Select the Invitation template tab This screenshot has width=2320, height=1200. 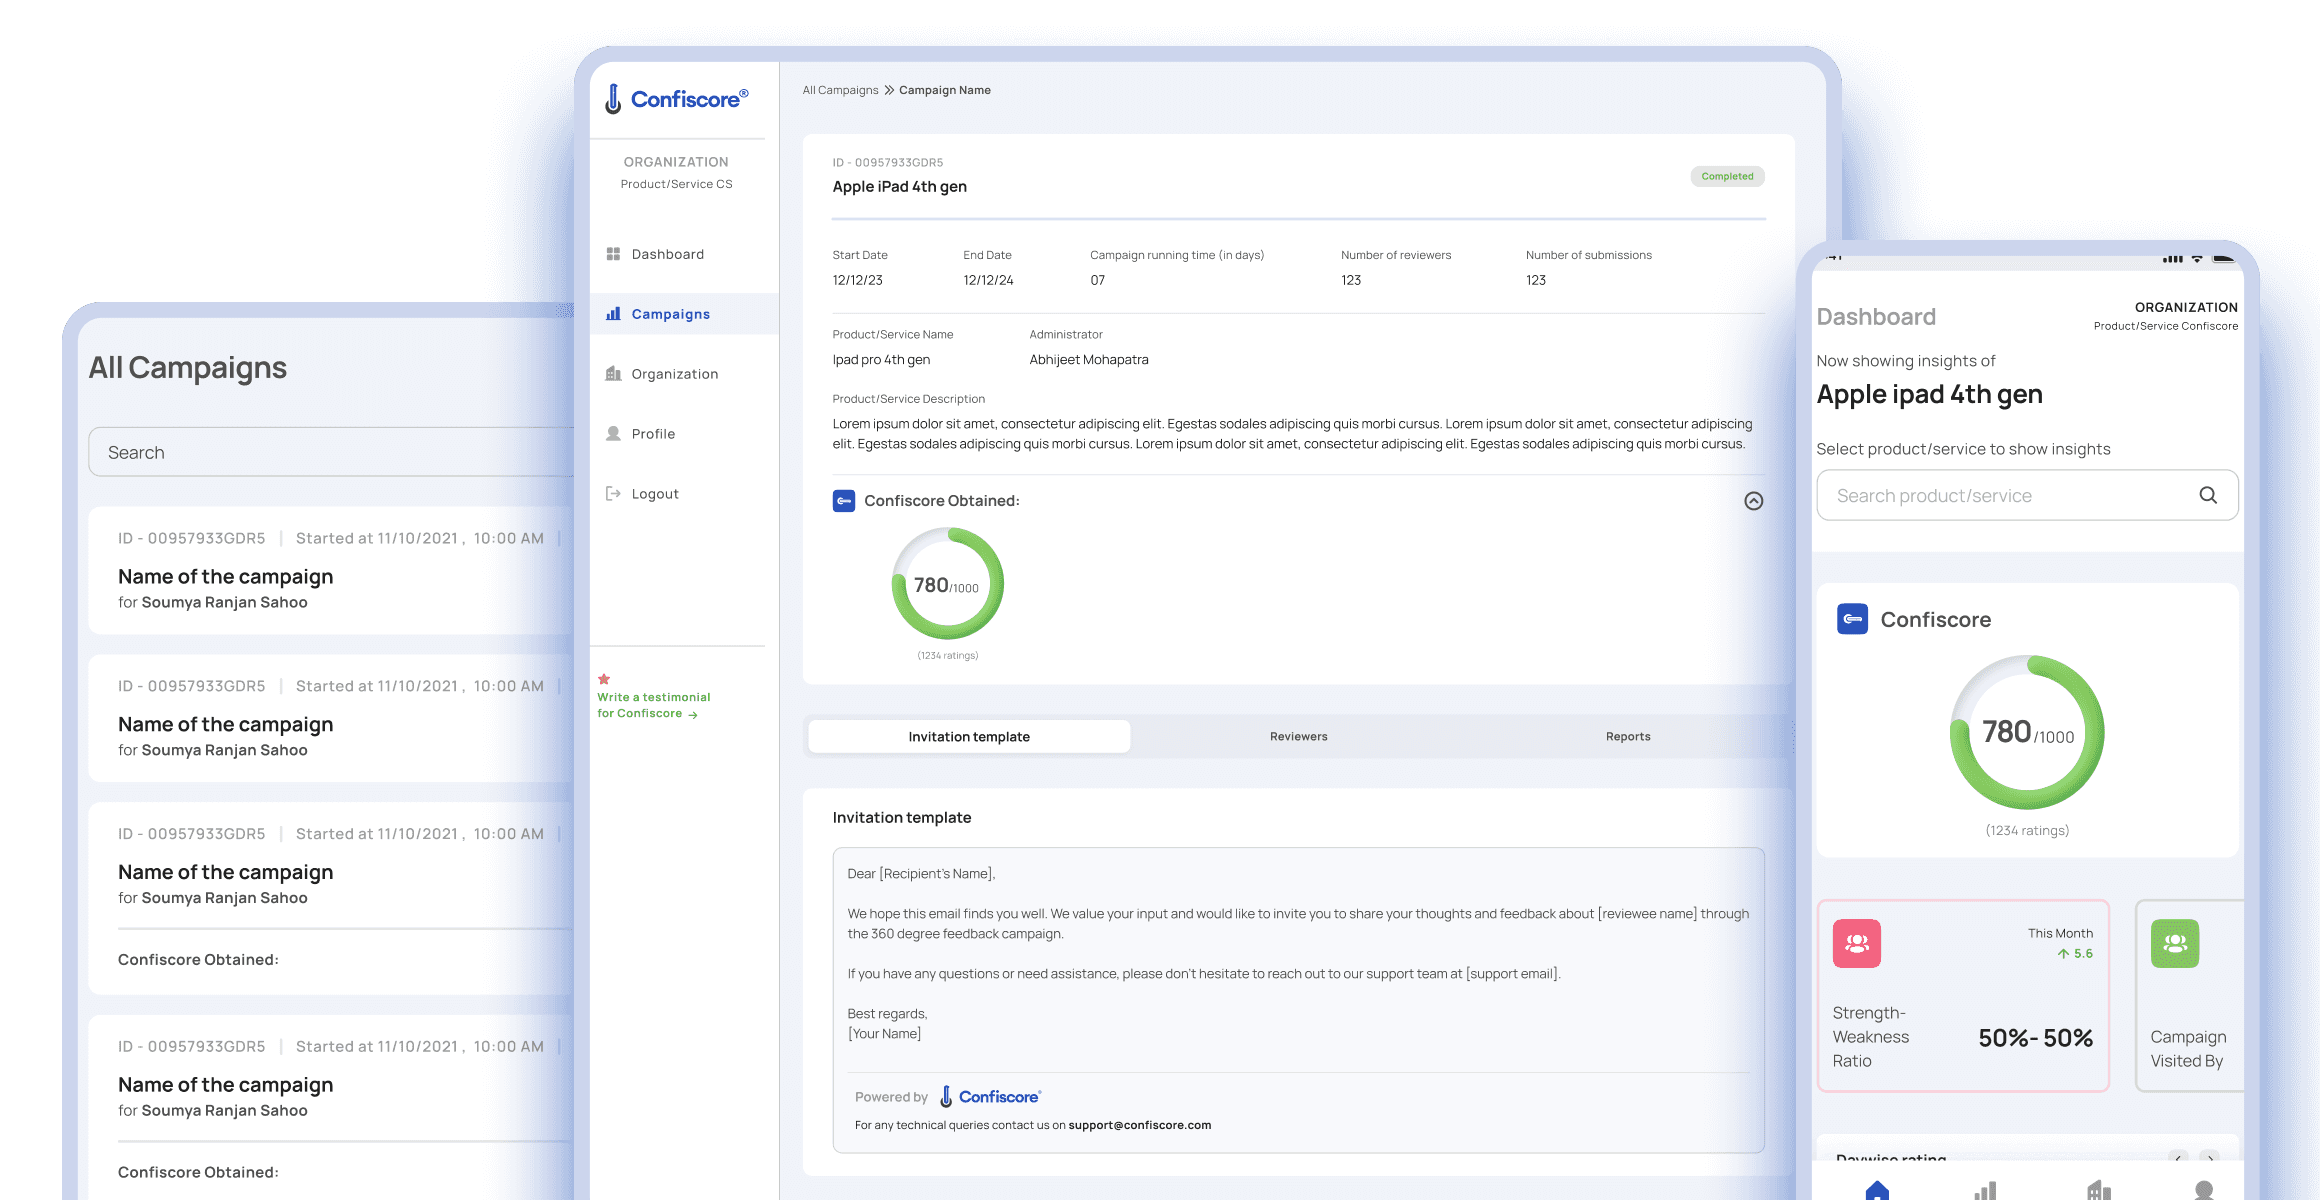click(x=968, y=737)
